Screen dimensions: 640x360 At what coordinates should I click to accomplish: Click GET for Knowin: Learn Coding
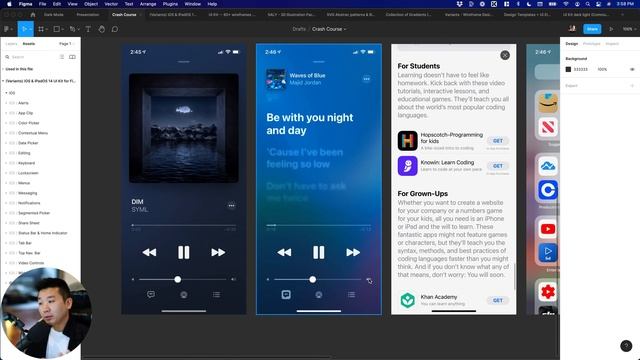pyautogui.click(x=498, y=166)
